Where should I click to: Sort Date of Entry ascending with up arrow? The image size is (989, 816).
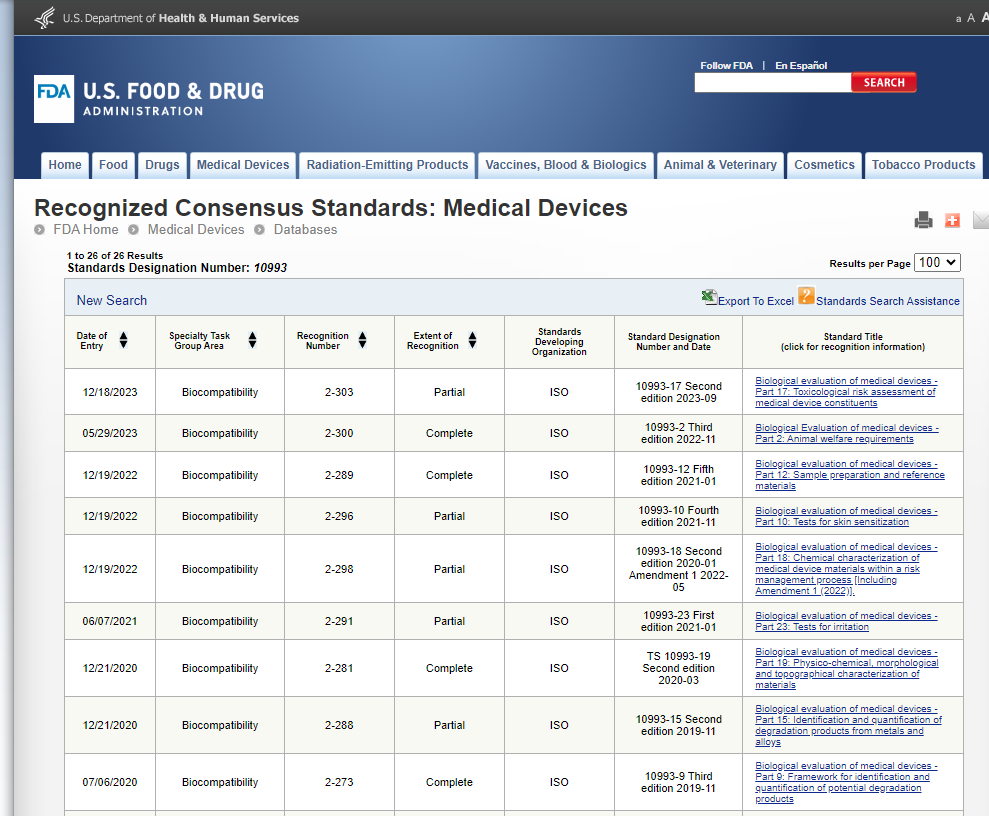tap(124, 335)
